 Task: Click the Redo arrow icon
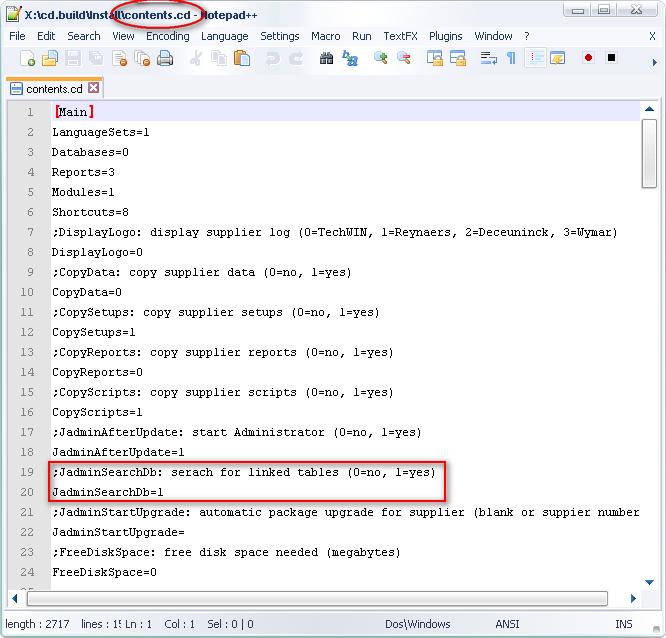pyautogui.click(x=296, y=58)
